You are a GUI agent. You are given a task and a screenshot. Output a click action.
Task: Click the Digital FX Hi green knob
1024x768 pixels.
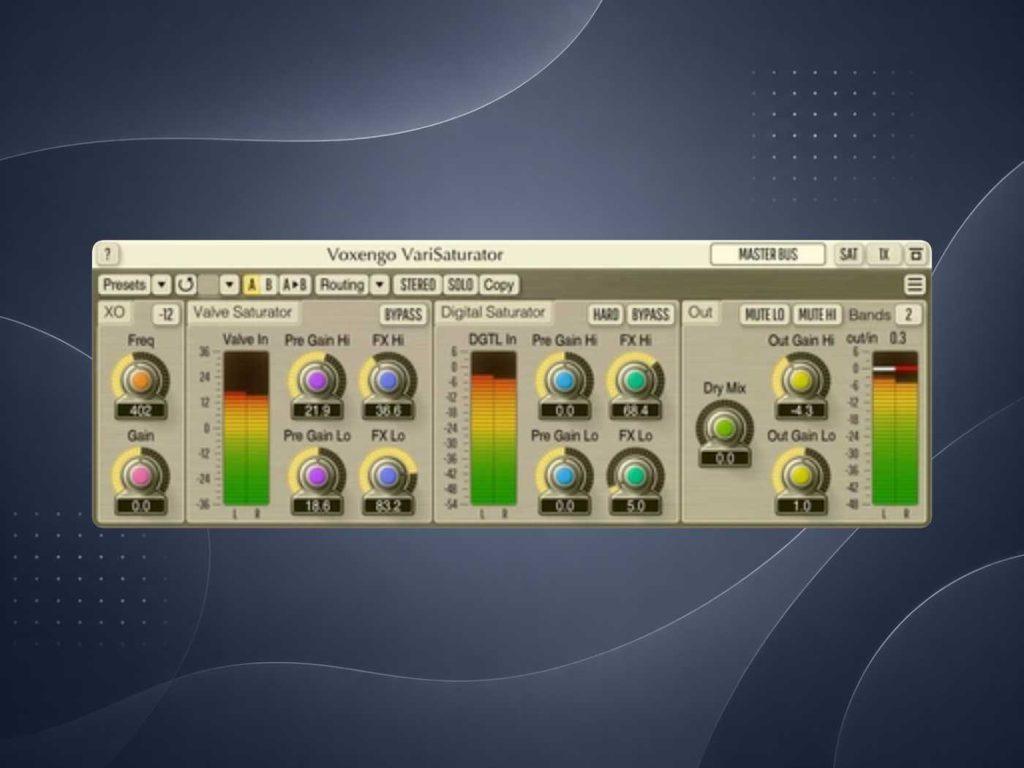point(635,380)
